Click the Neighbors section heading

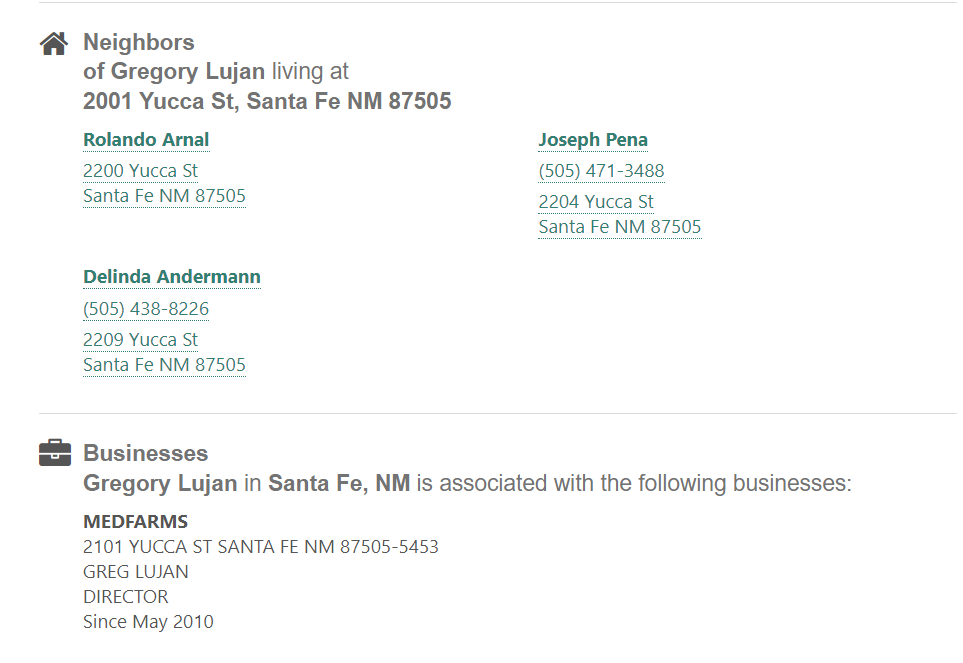(139, 42)
